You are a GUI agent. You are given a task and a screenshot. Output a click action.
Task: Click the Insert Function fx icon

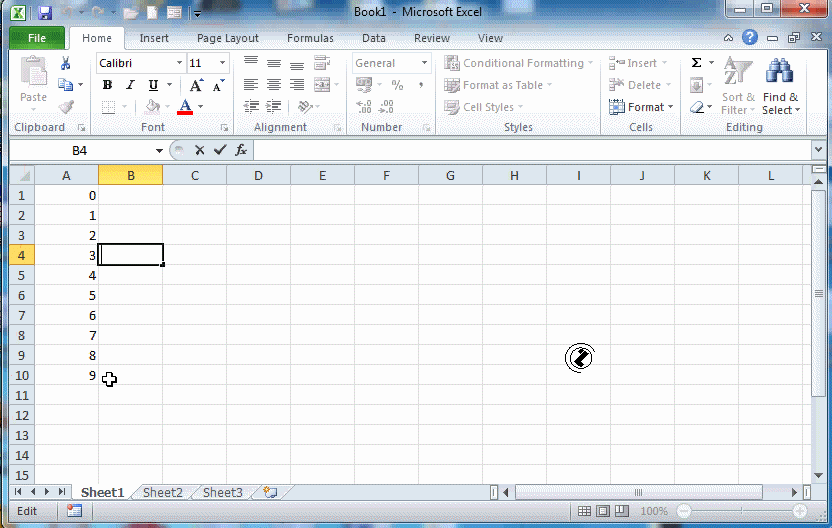pyautogui.click(x=241, y=150)
